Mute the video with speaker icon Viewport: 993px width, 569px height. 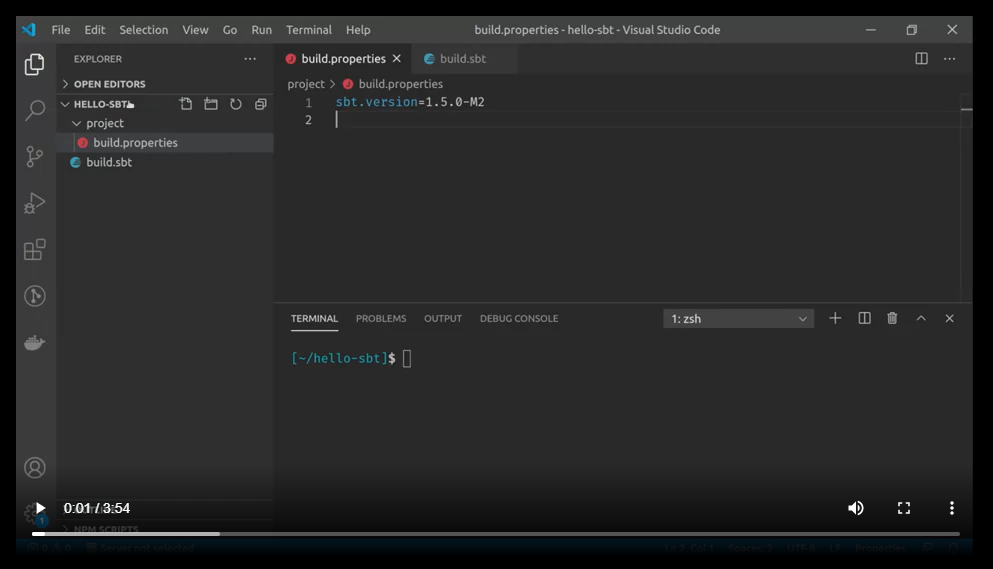[856, 508]
